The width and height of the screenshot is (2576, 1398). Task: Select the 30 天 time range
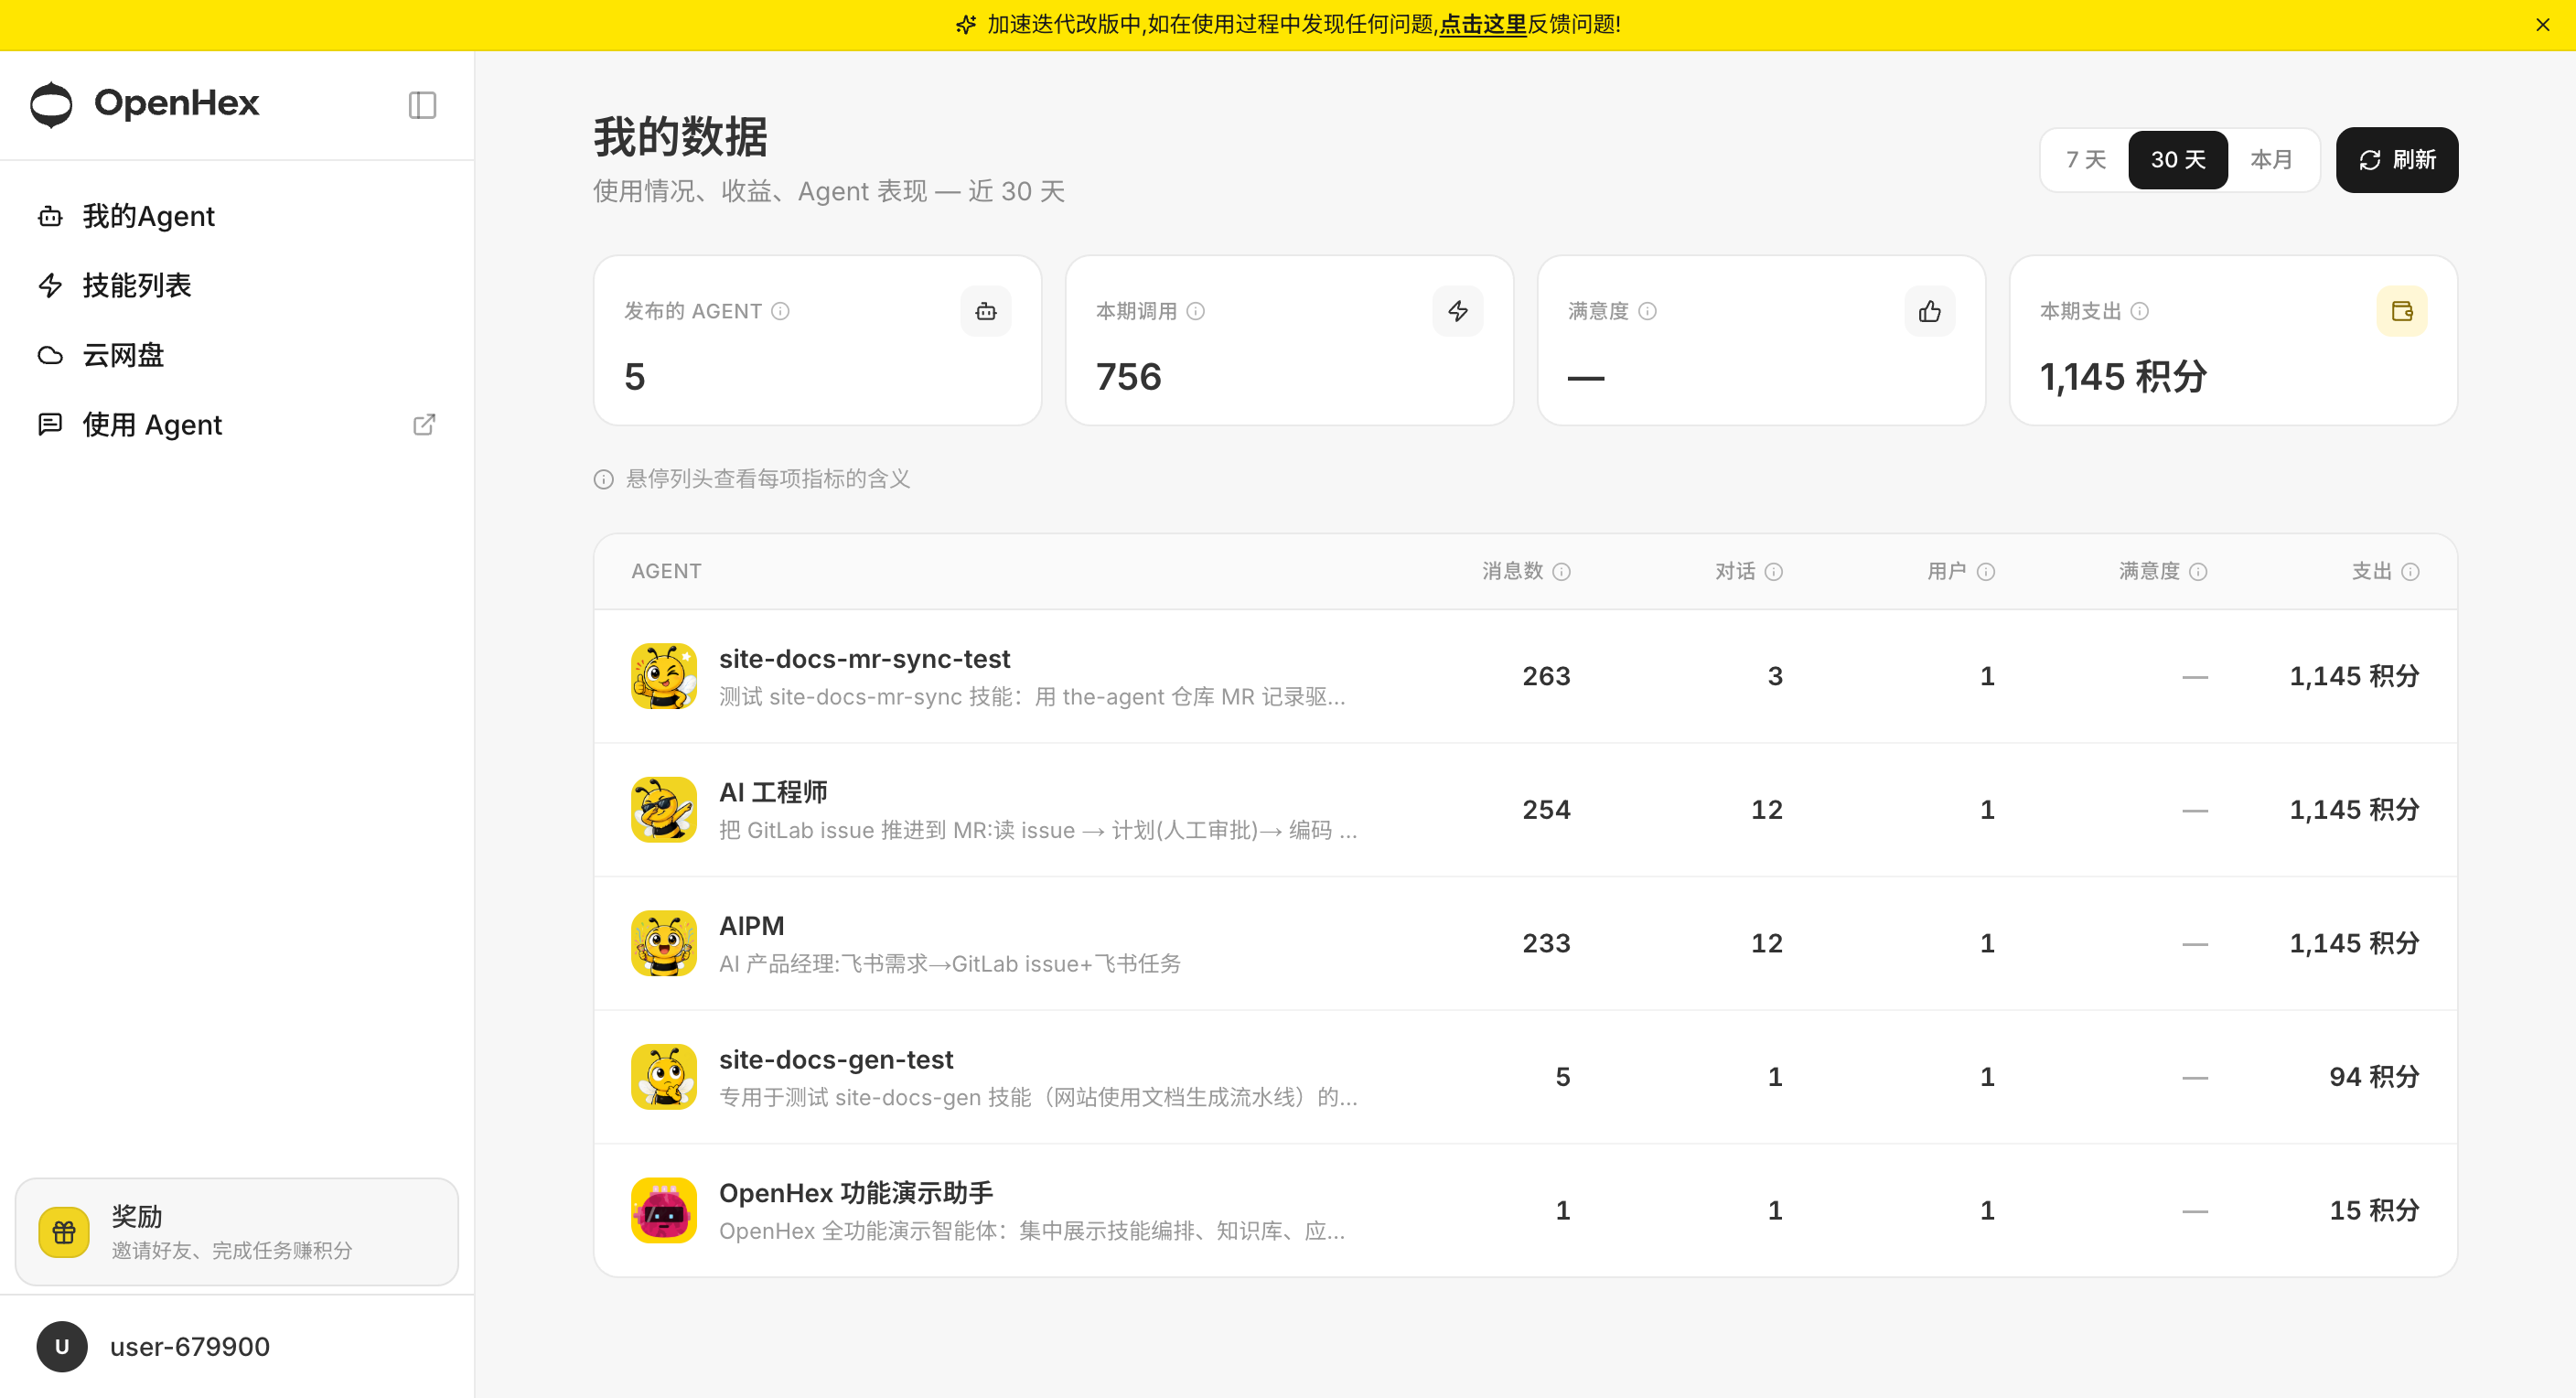click(x=2178, y=160)
